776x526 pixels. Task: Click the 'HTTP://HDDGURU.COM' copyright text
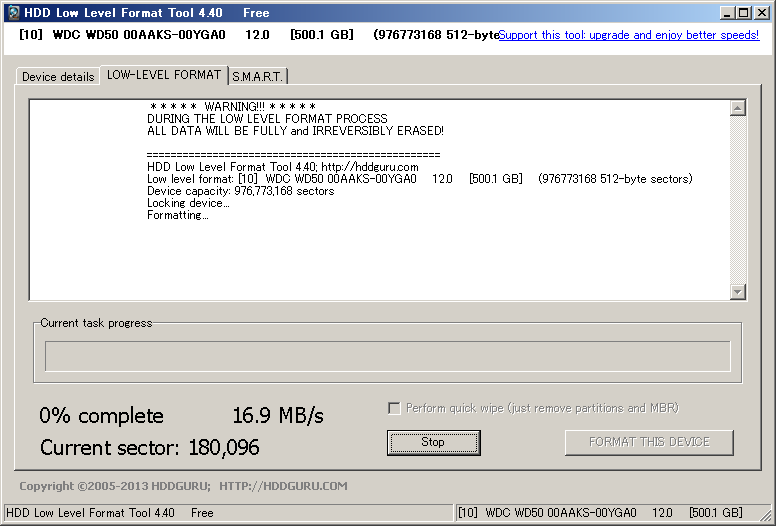(283, 486)
